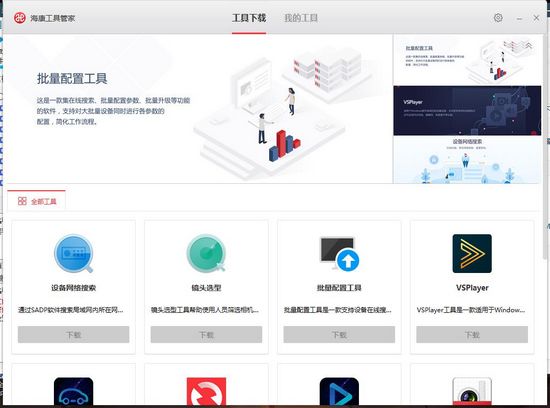Switch to the 工具下载 tab

pos(249,18)
